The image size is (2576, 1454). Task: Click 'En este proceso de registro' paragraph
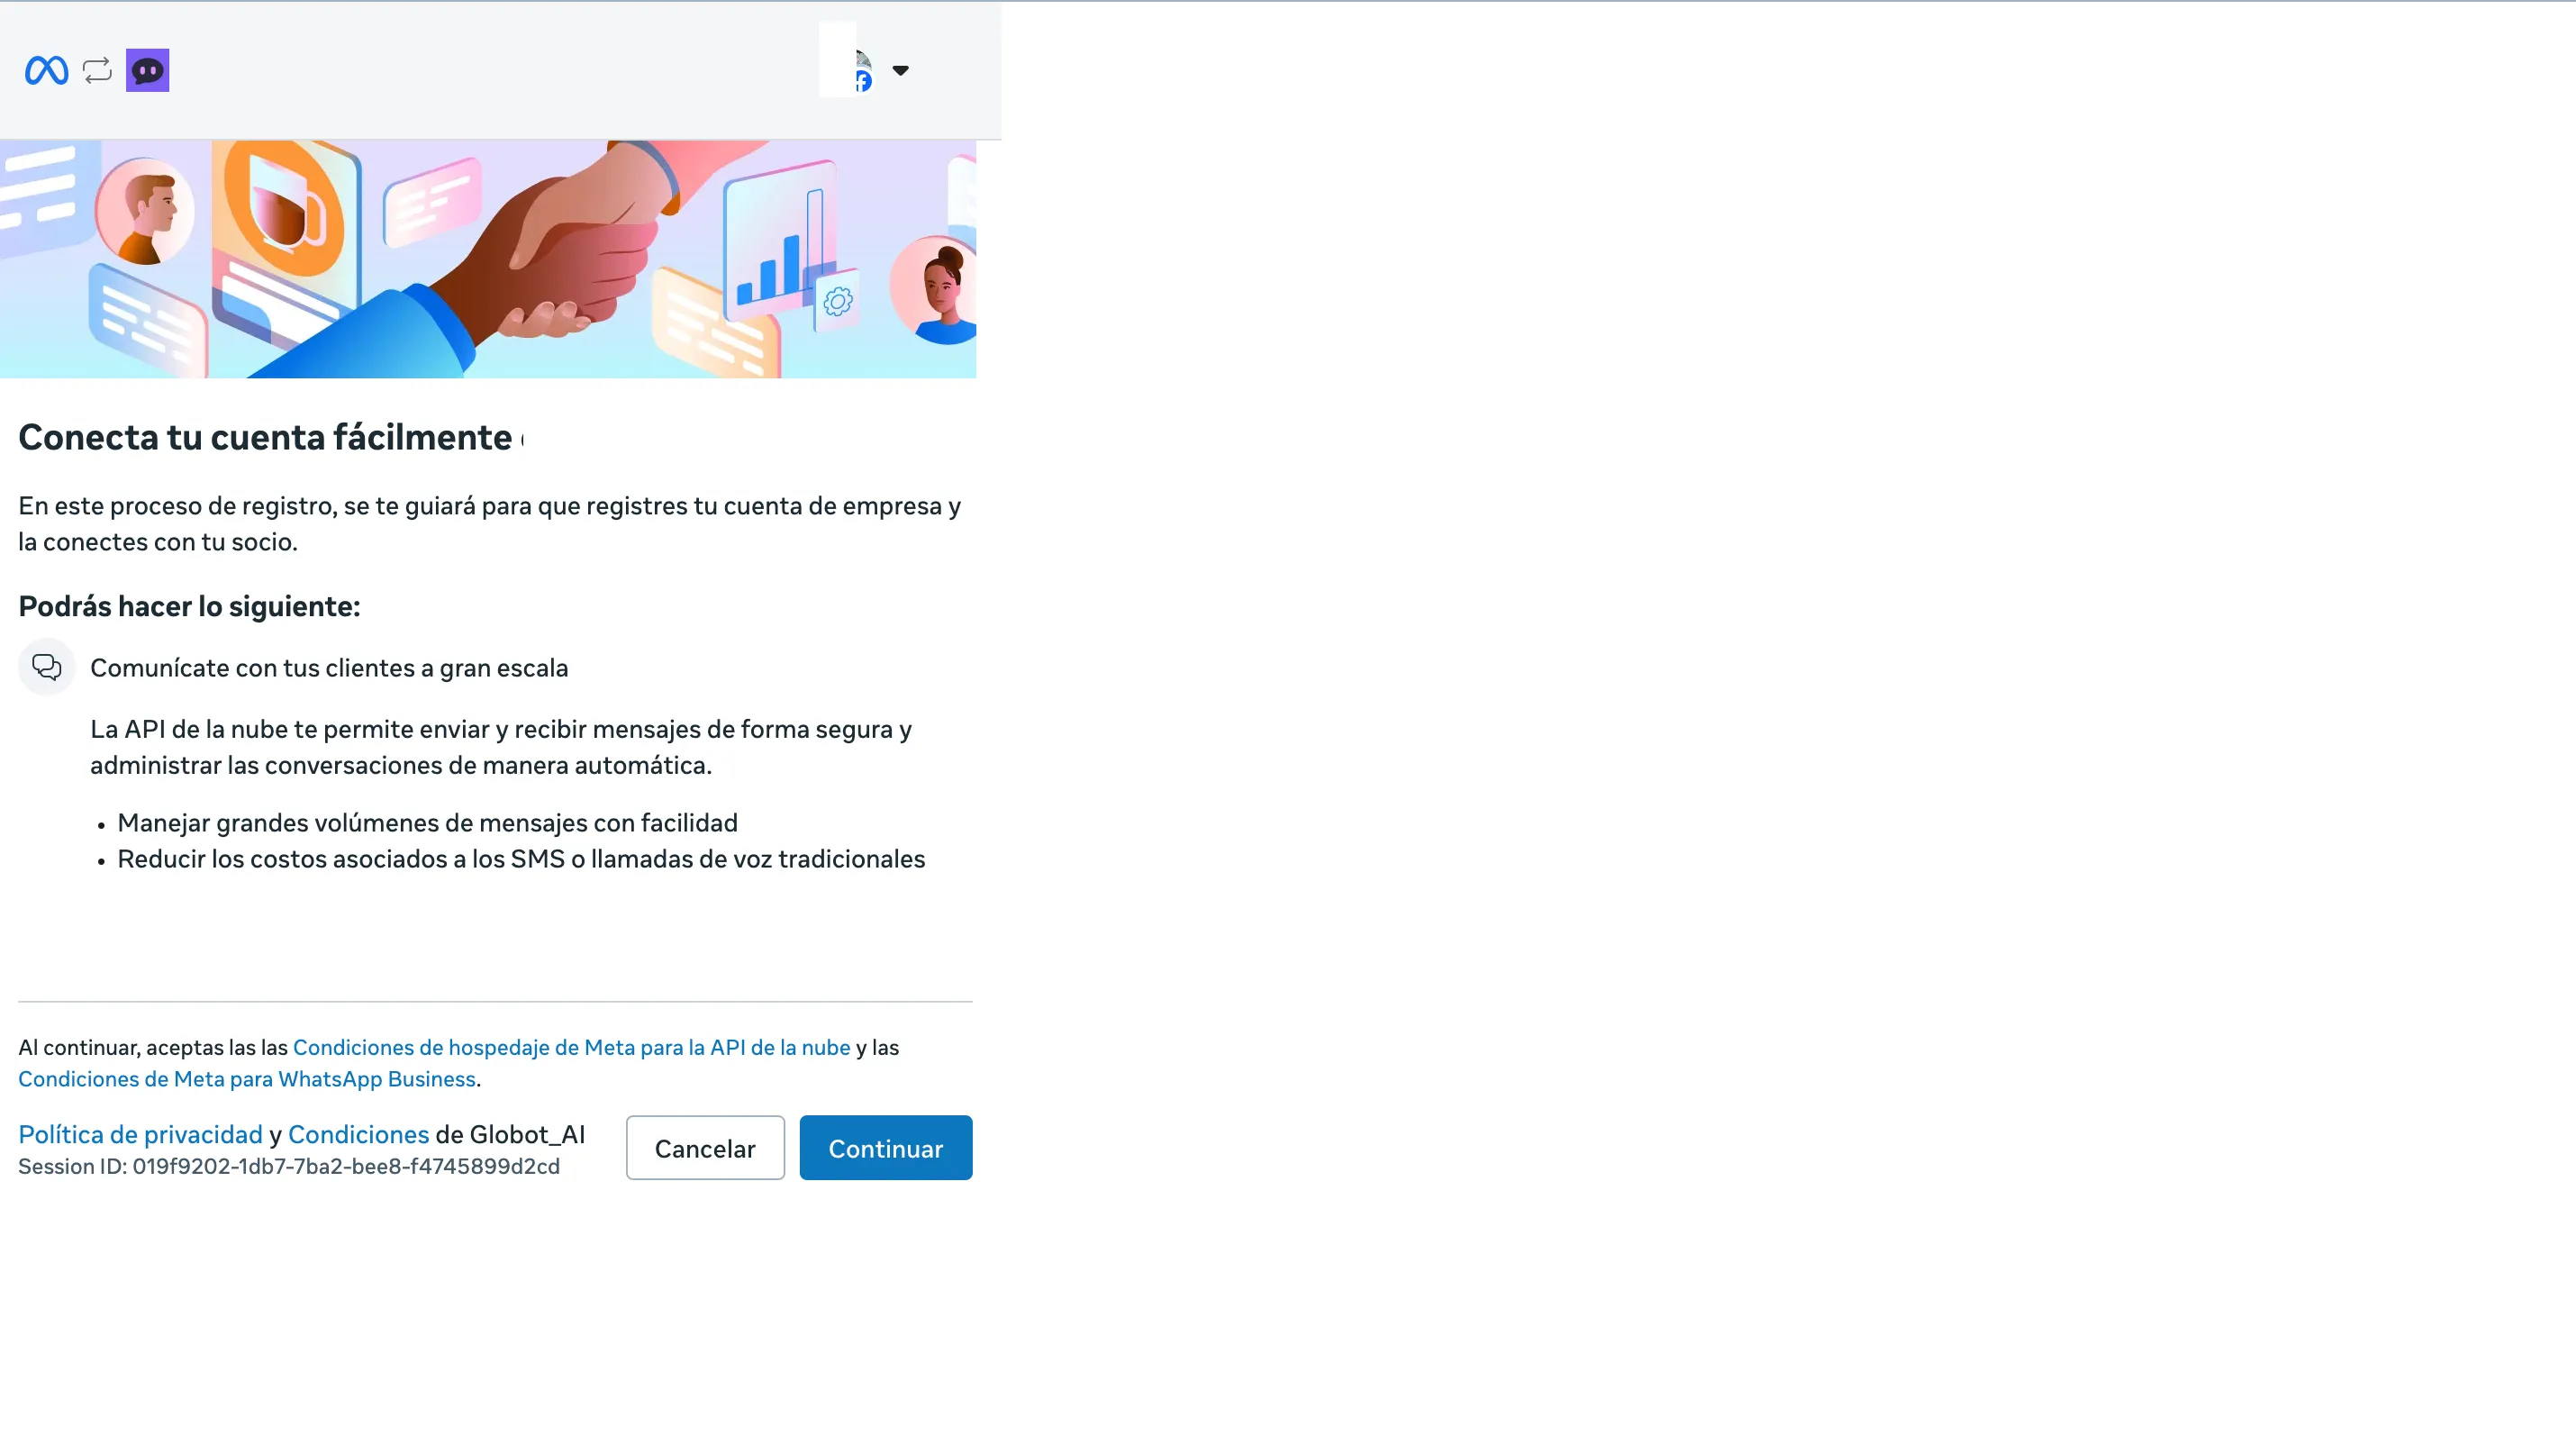coord(490,524)
